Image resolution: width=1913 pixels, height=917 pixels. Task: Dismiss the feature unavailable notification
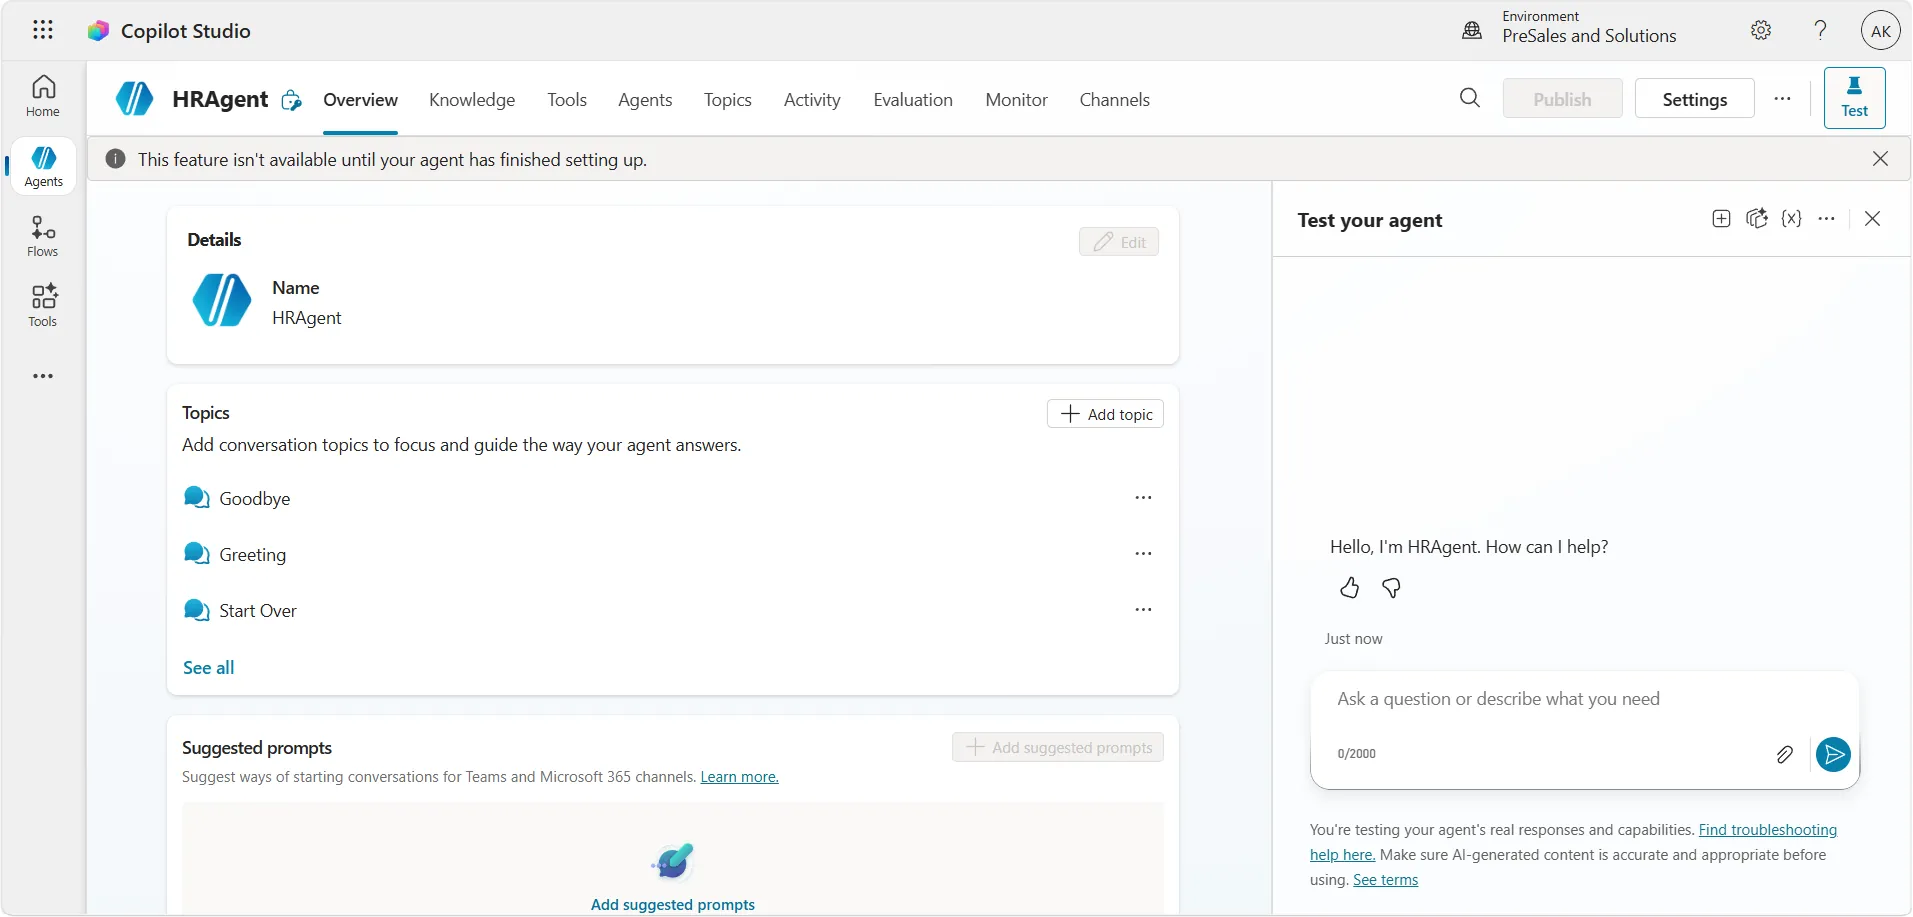tap(1880, 159)
